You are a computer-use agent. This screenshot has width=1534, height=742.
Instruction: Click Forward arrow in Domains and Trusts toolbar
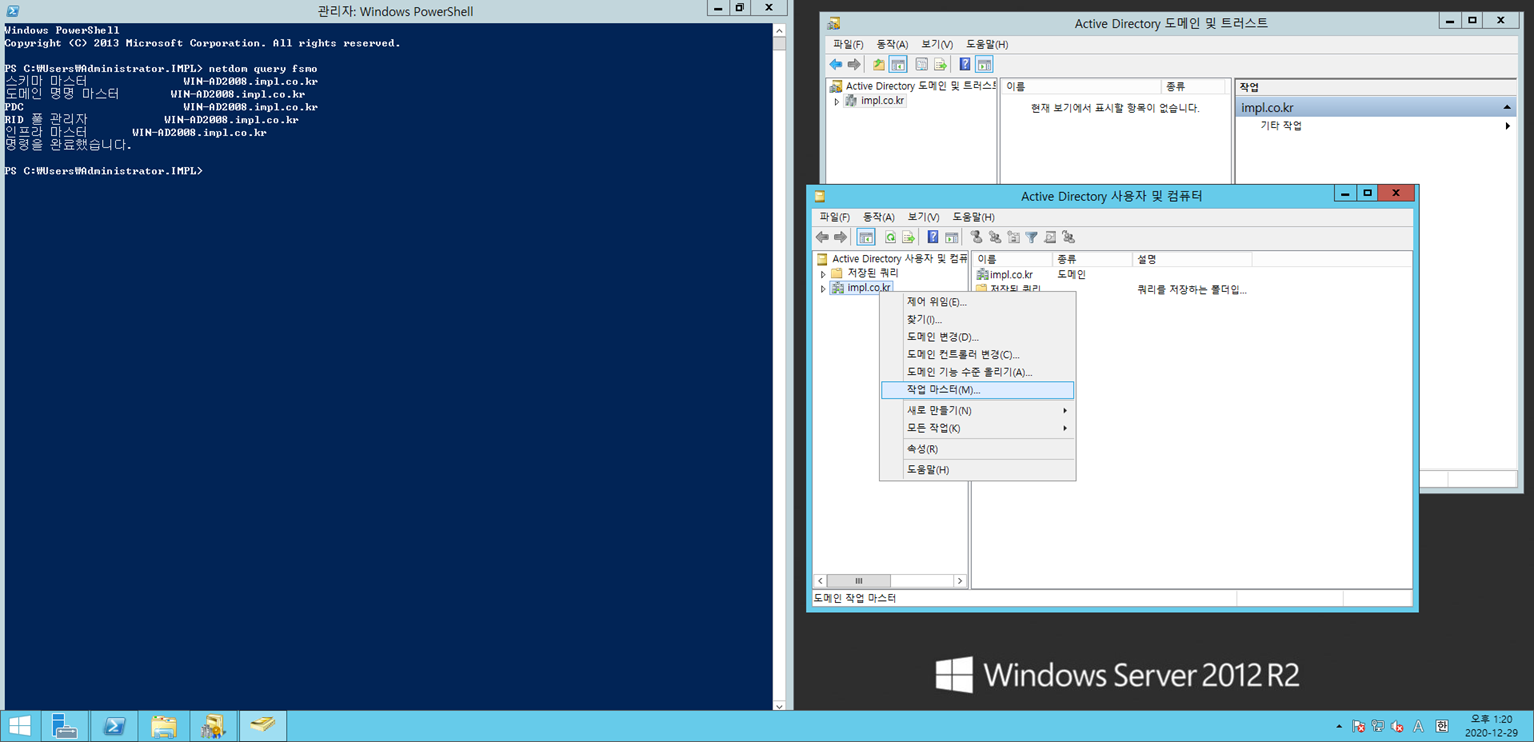(854, 64)
